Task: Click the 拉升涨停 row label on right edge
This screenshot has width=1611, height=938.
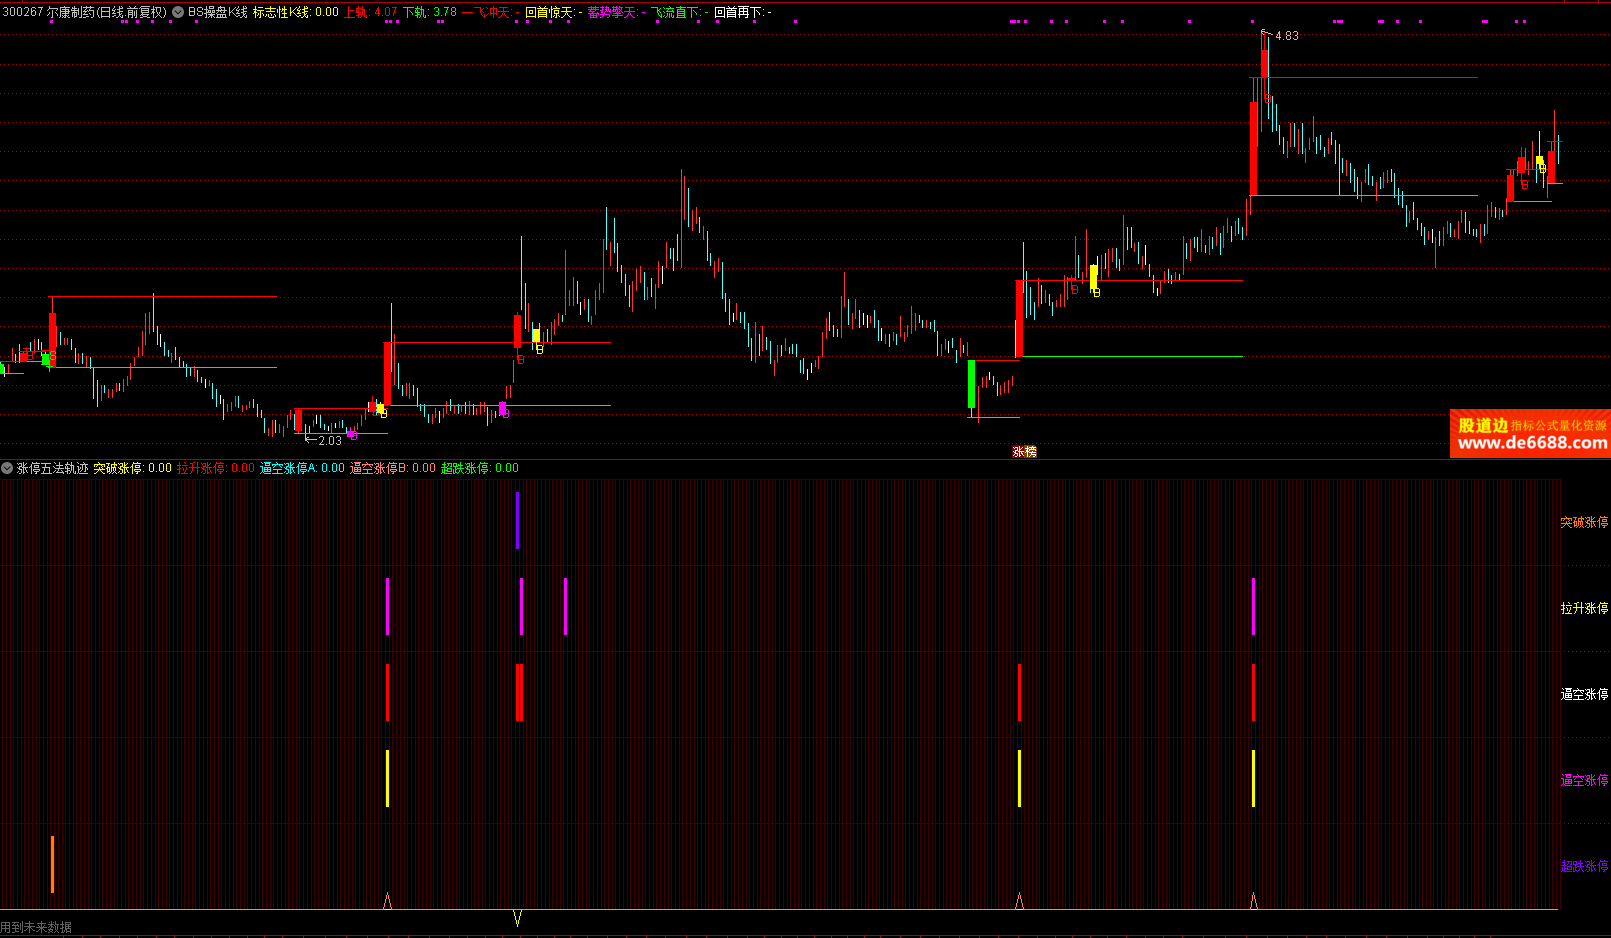Action: (1584, 609)
